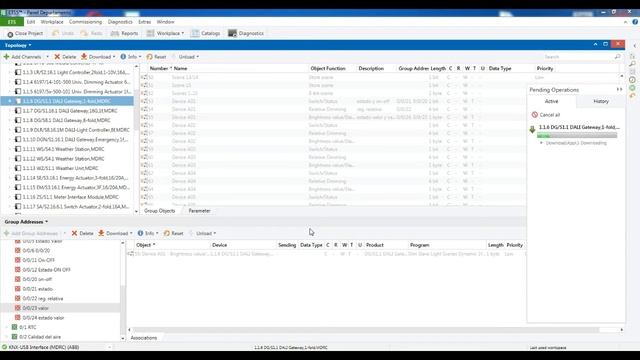Open Catalogs from the main toolbar
This screenshot has height=360, width=640.
click(x=206, y=33)
